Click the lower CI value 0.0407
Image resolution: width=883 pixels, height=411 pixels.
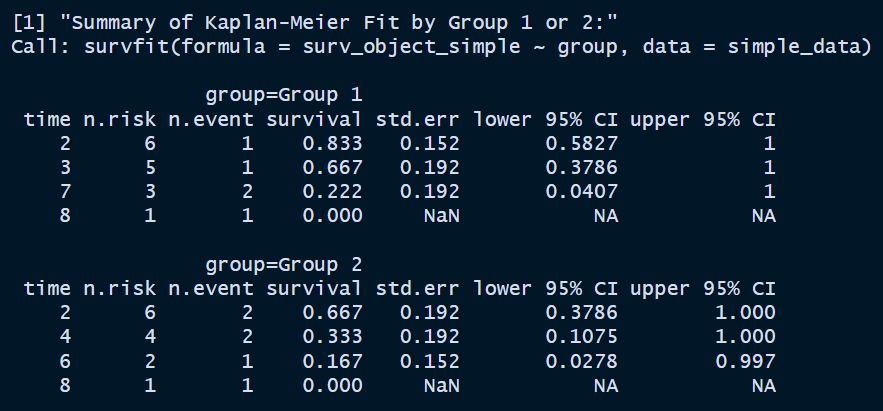pos(581,192)
